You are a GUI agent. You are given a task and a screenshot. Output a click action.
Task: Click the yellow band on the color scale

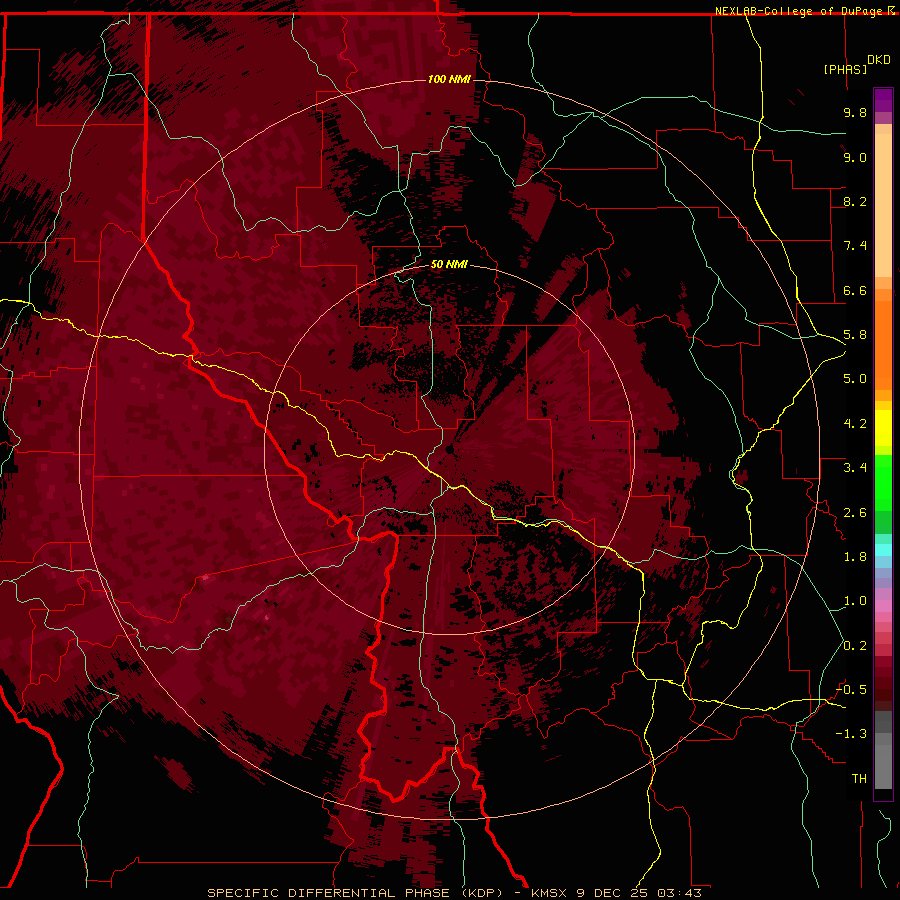click(883, 428)
